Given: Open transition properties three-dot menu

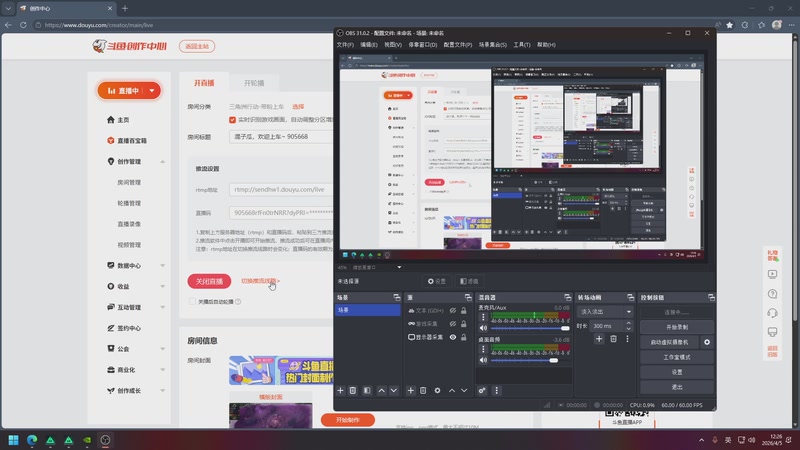Looking at the screenshot, I should point(628,339).
